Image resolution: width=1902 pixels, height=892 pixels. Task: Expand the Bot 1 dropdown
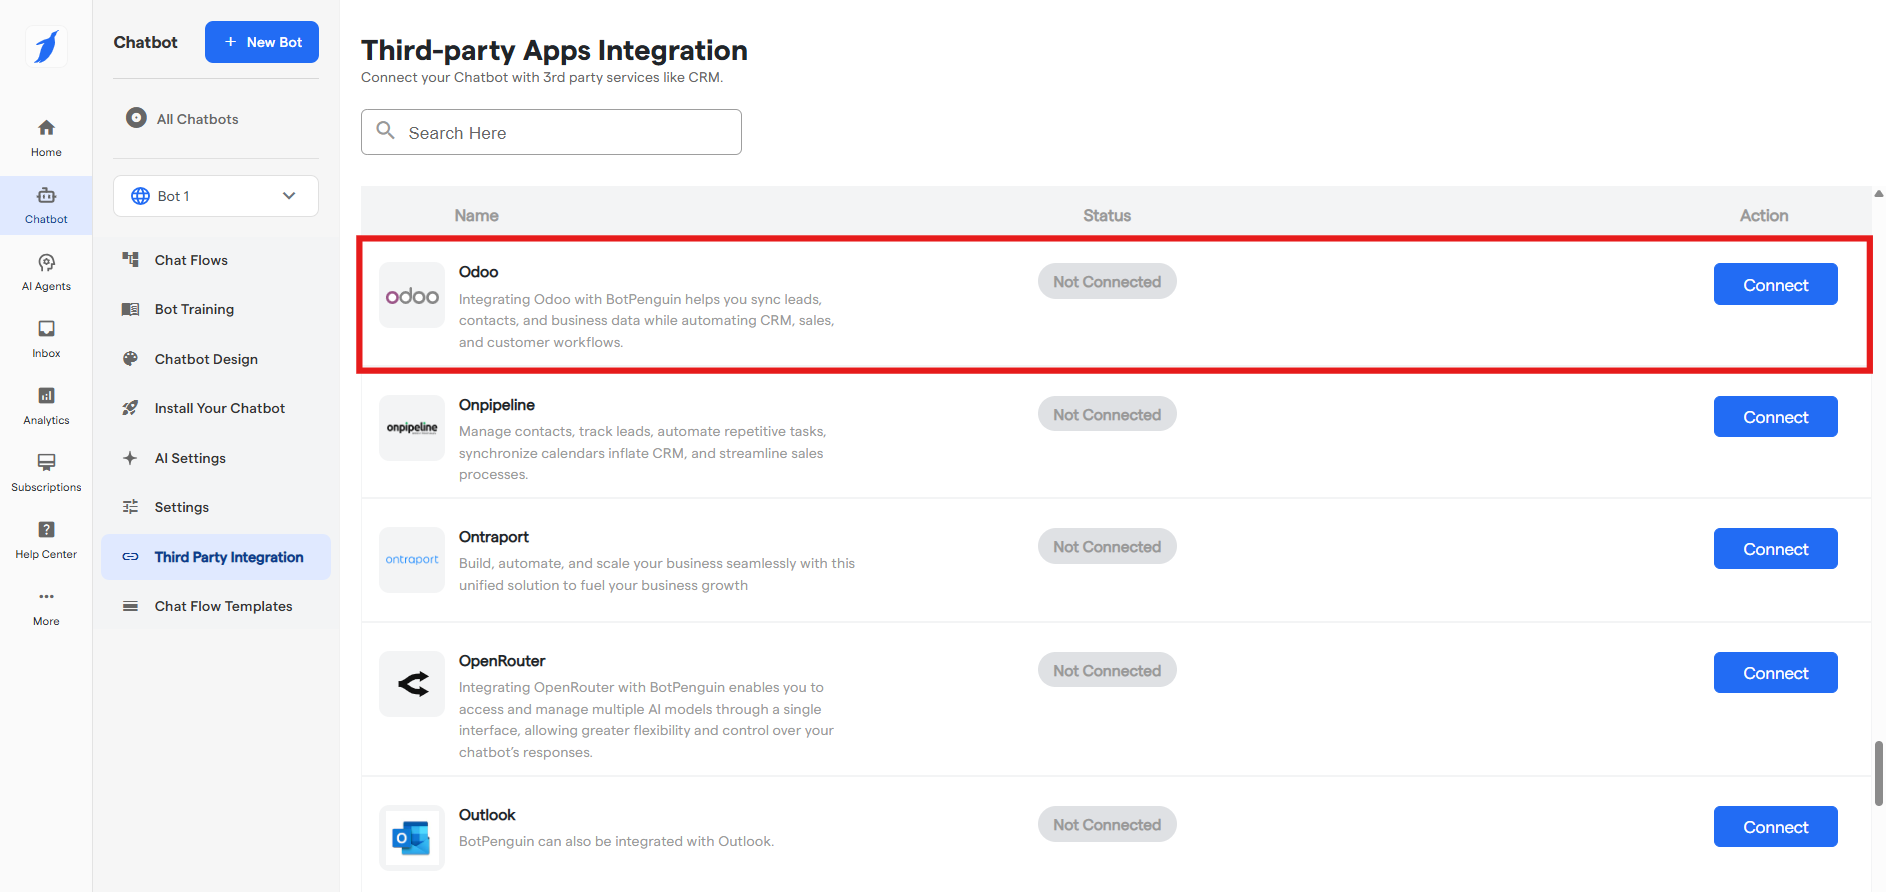coord(216,196)
